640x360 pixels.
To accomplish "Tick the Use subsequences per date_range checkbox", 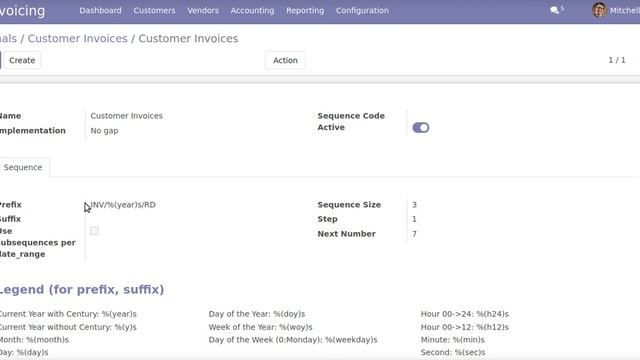I will 94,231.
